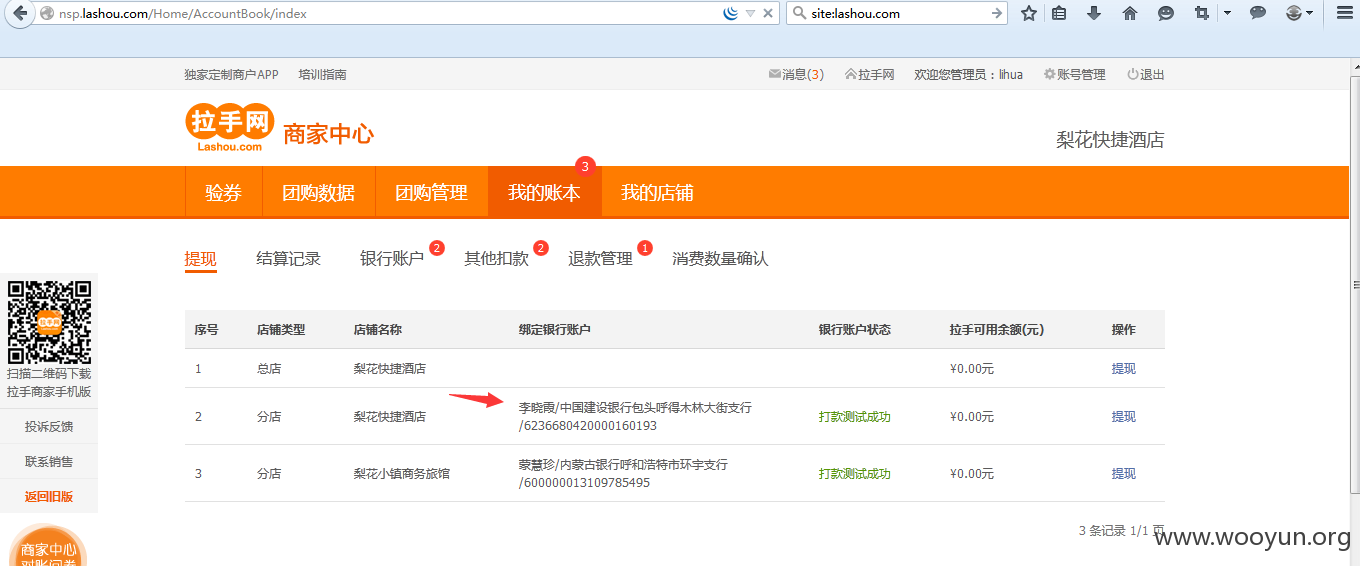Viewport: 1360px width, 566px height.
Task: Switch to the 退款管理 sub-tab
Action: coord(600,259)
